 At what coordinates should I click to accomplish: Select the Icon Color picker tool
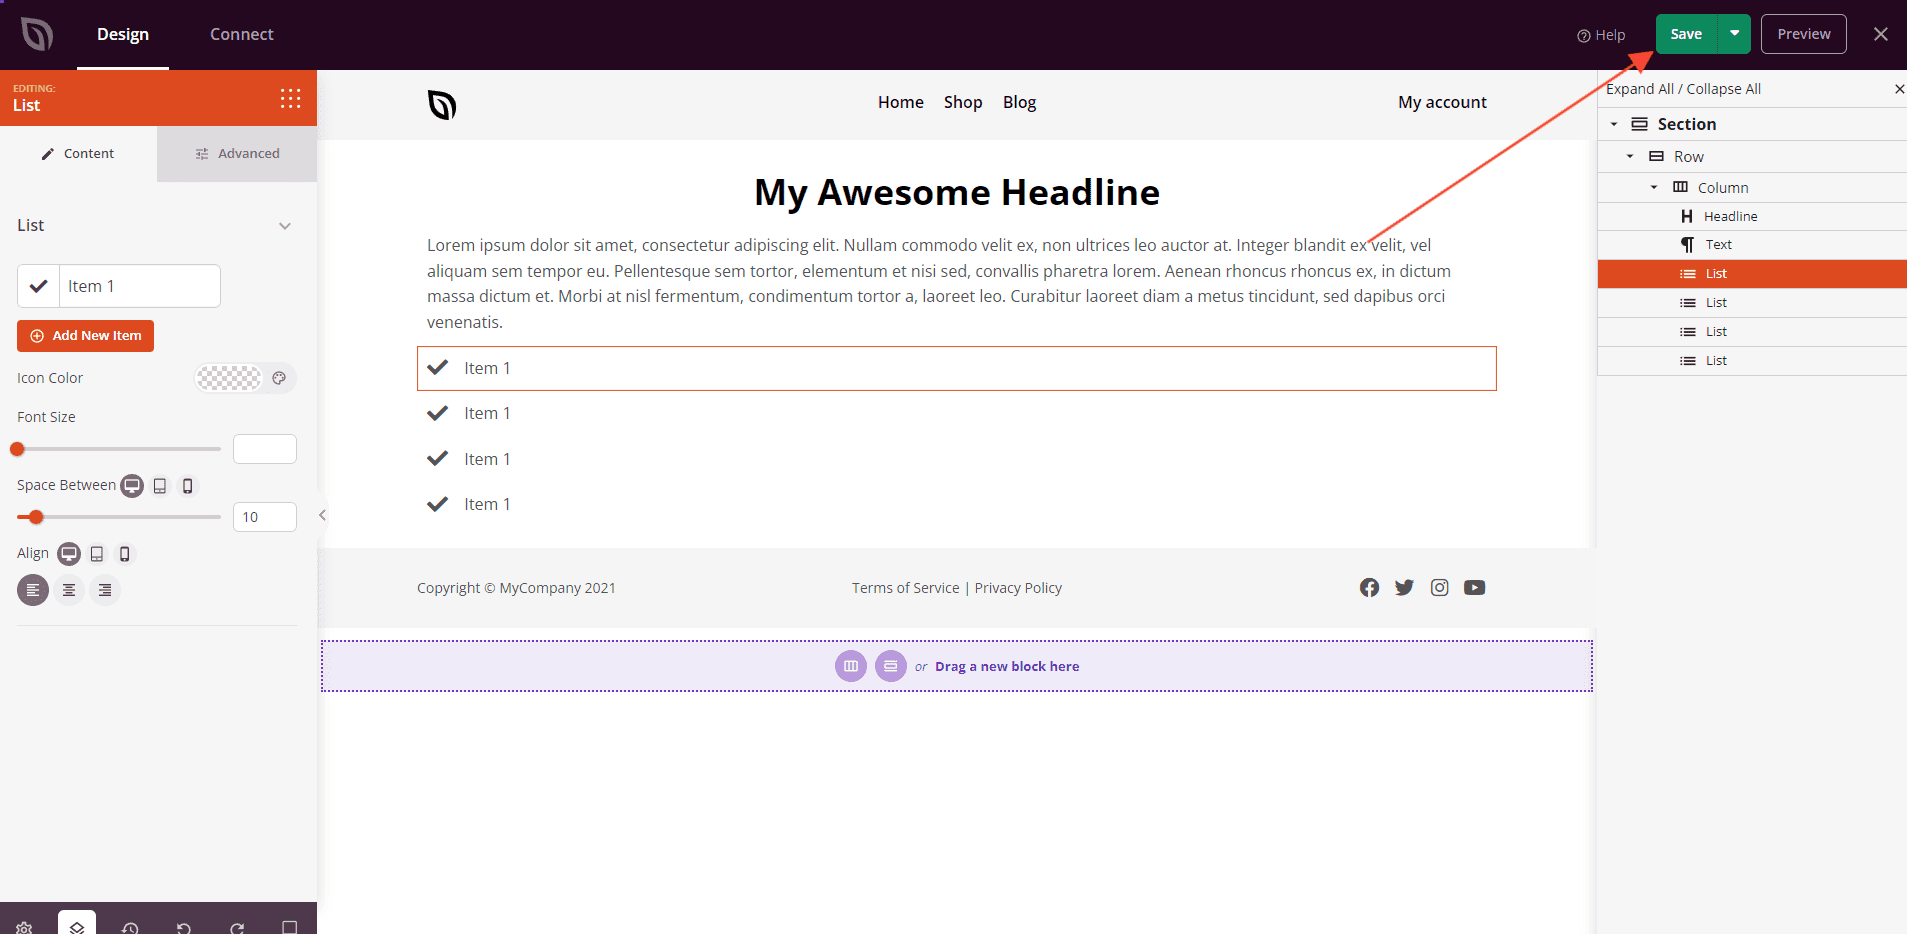pyautogui.click(x=279, y=378)
